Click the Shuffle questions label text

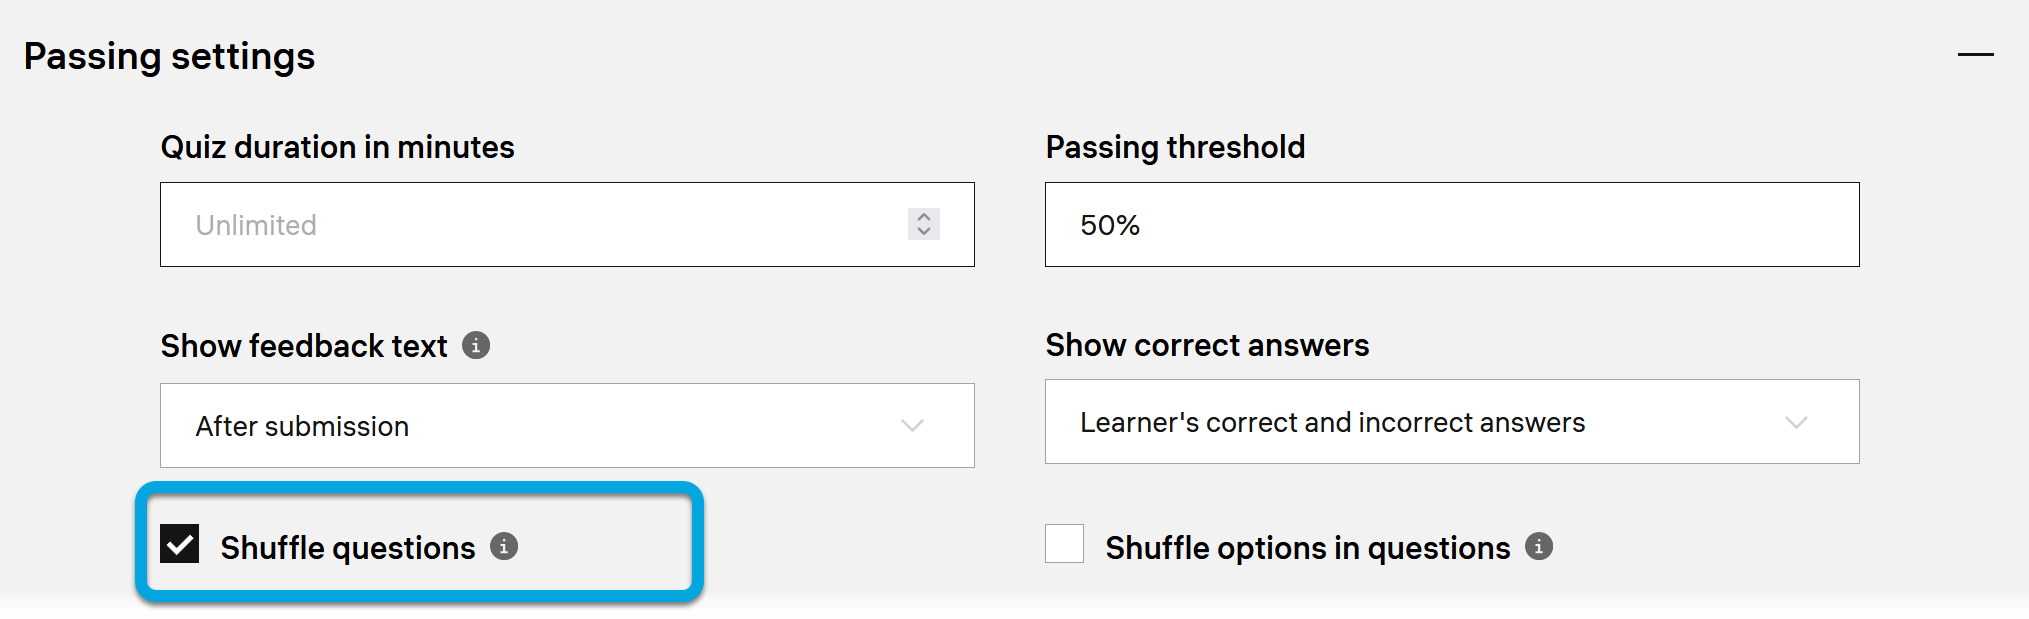point(347,548)
